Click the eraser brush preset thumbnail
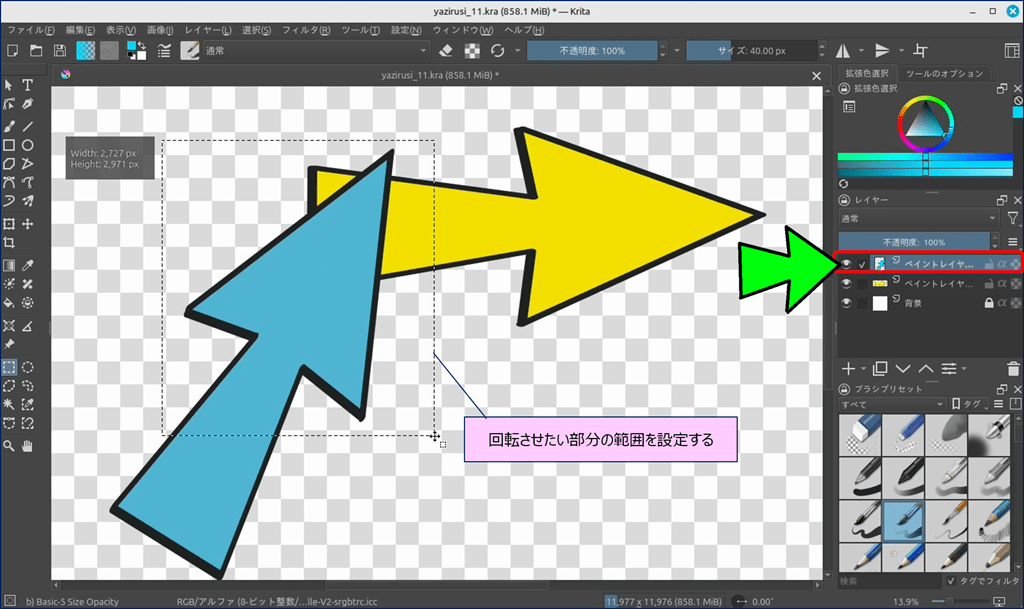This screenshot has height=609, width=1024. pos(859,434)
